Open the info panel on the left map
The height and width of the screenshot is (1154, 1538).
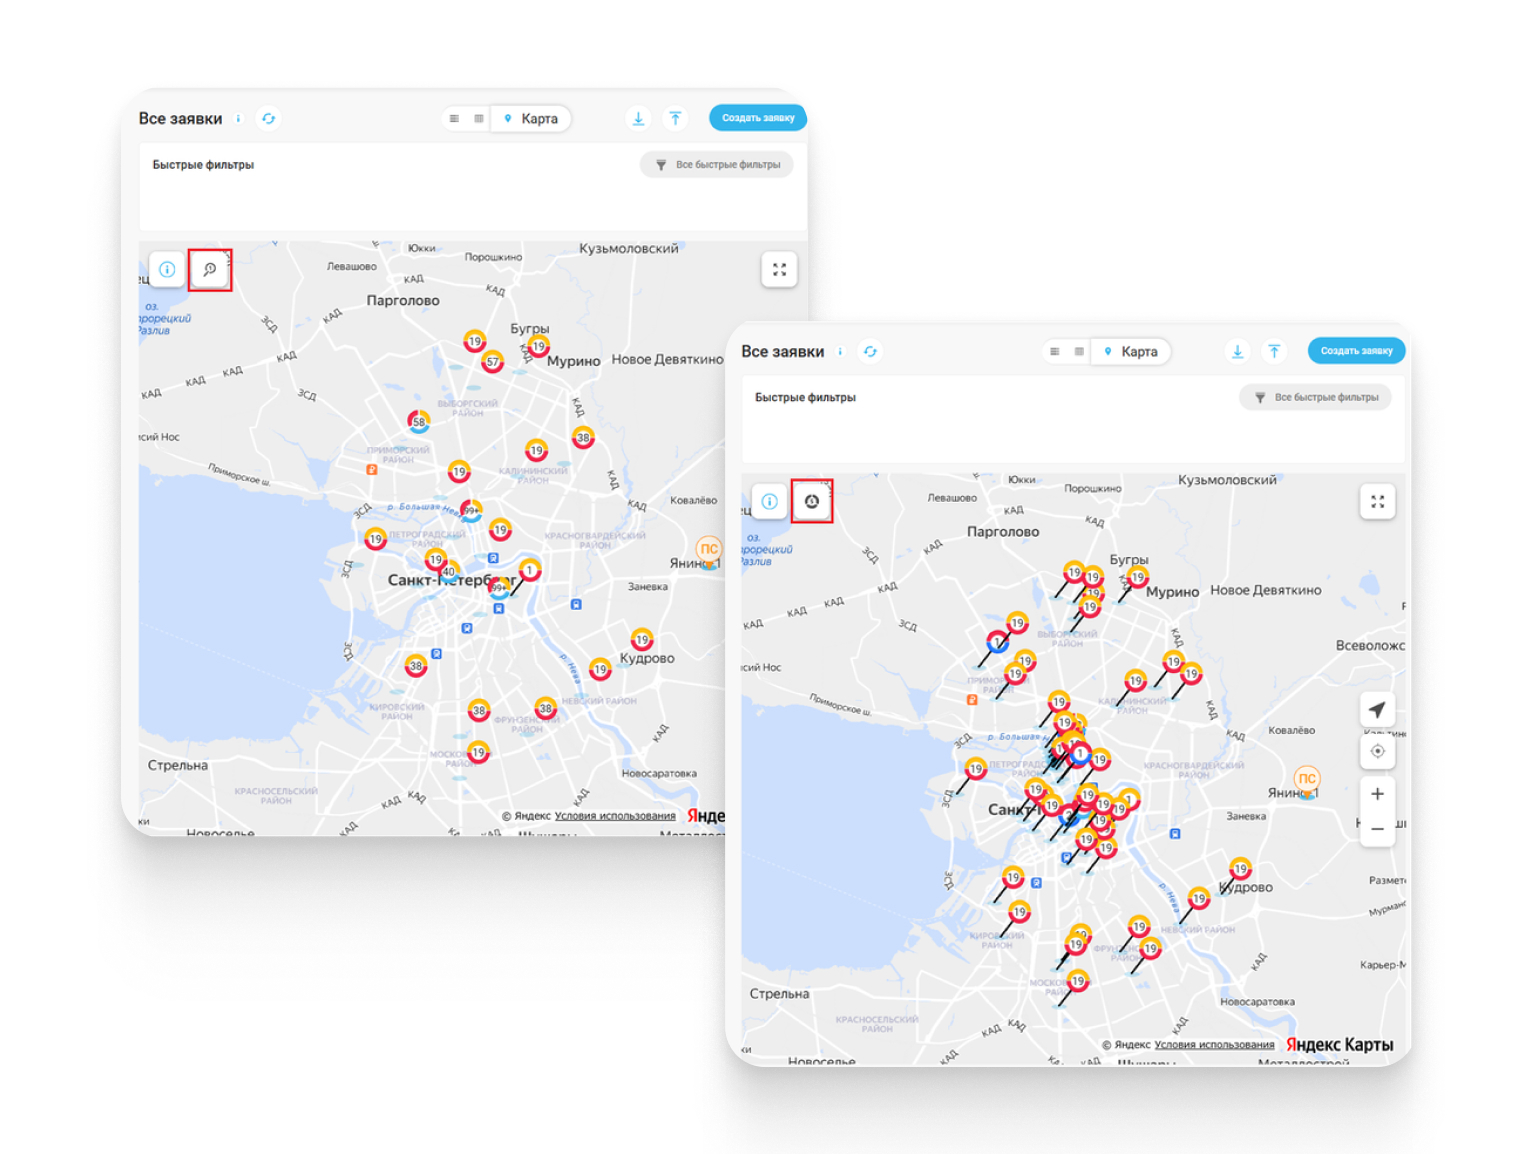coord(166,269)
